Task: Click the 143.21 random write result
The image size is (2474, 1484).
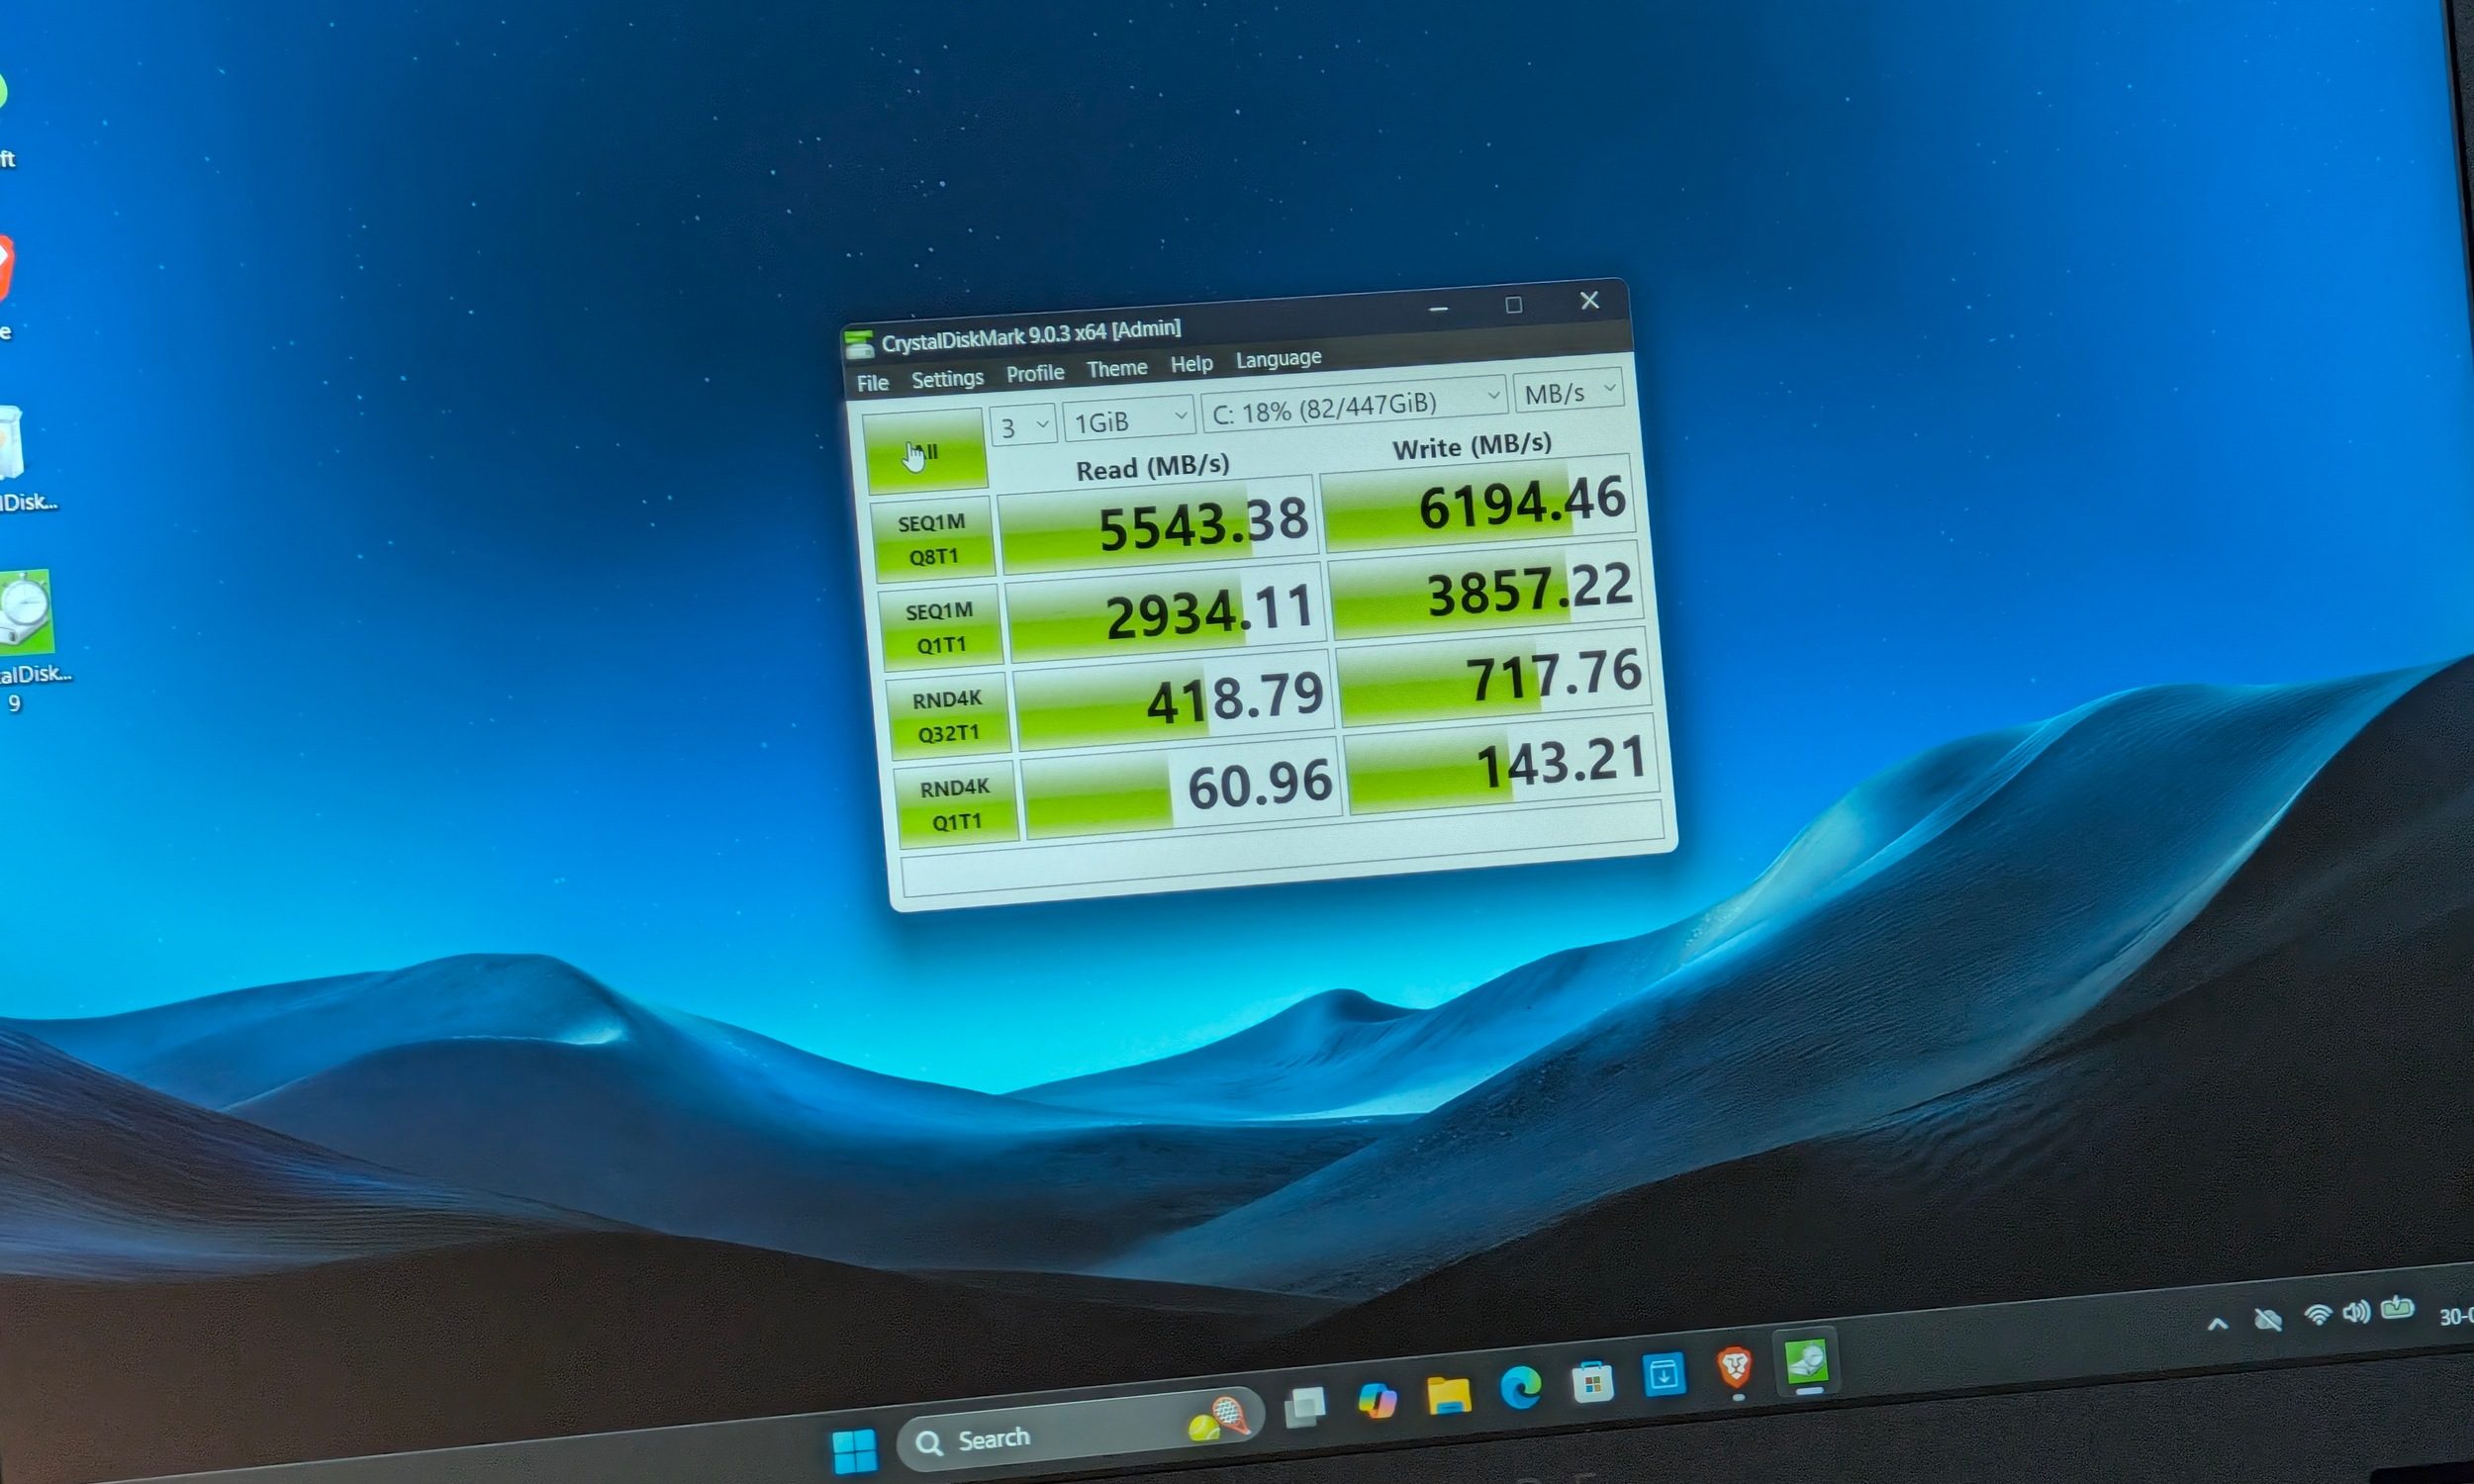Action: [x=1500, y=767]
